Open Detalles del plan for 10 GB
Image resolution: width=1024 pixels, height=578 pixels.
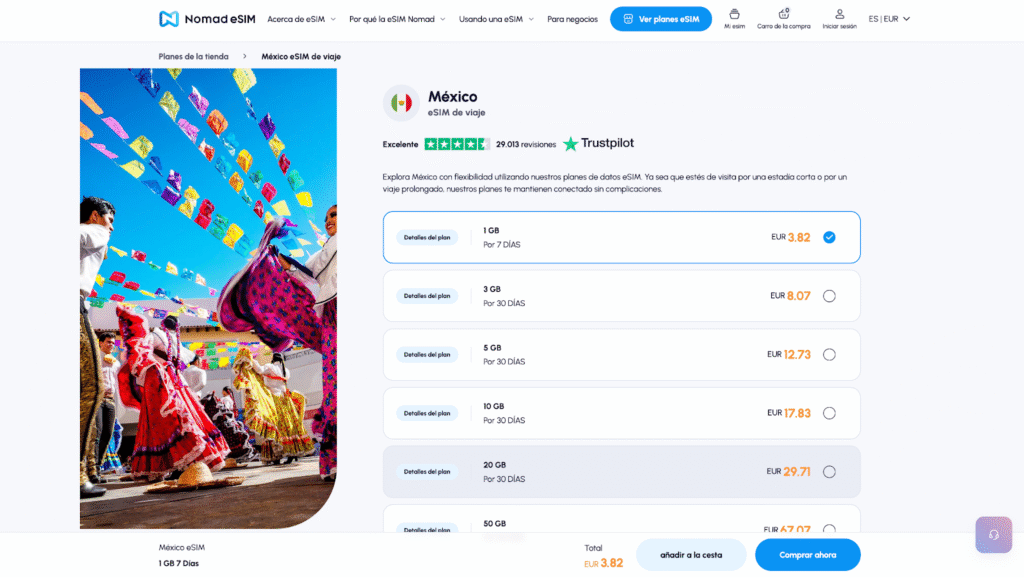click(427, 413)
